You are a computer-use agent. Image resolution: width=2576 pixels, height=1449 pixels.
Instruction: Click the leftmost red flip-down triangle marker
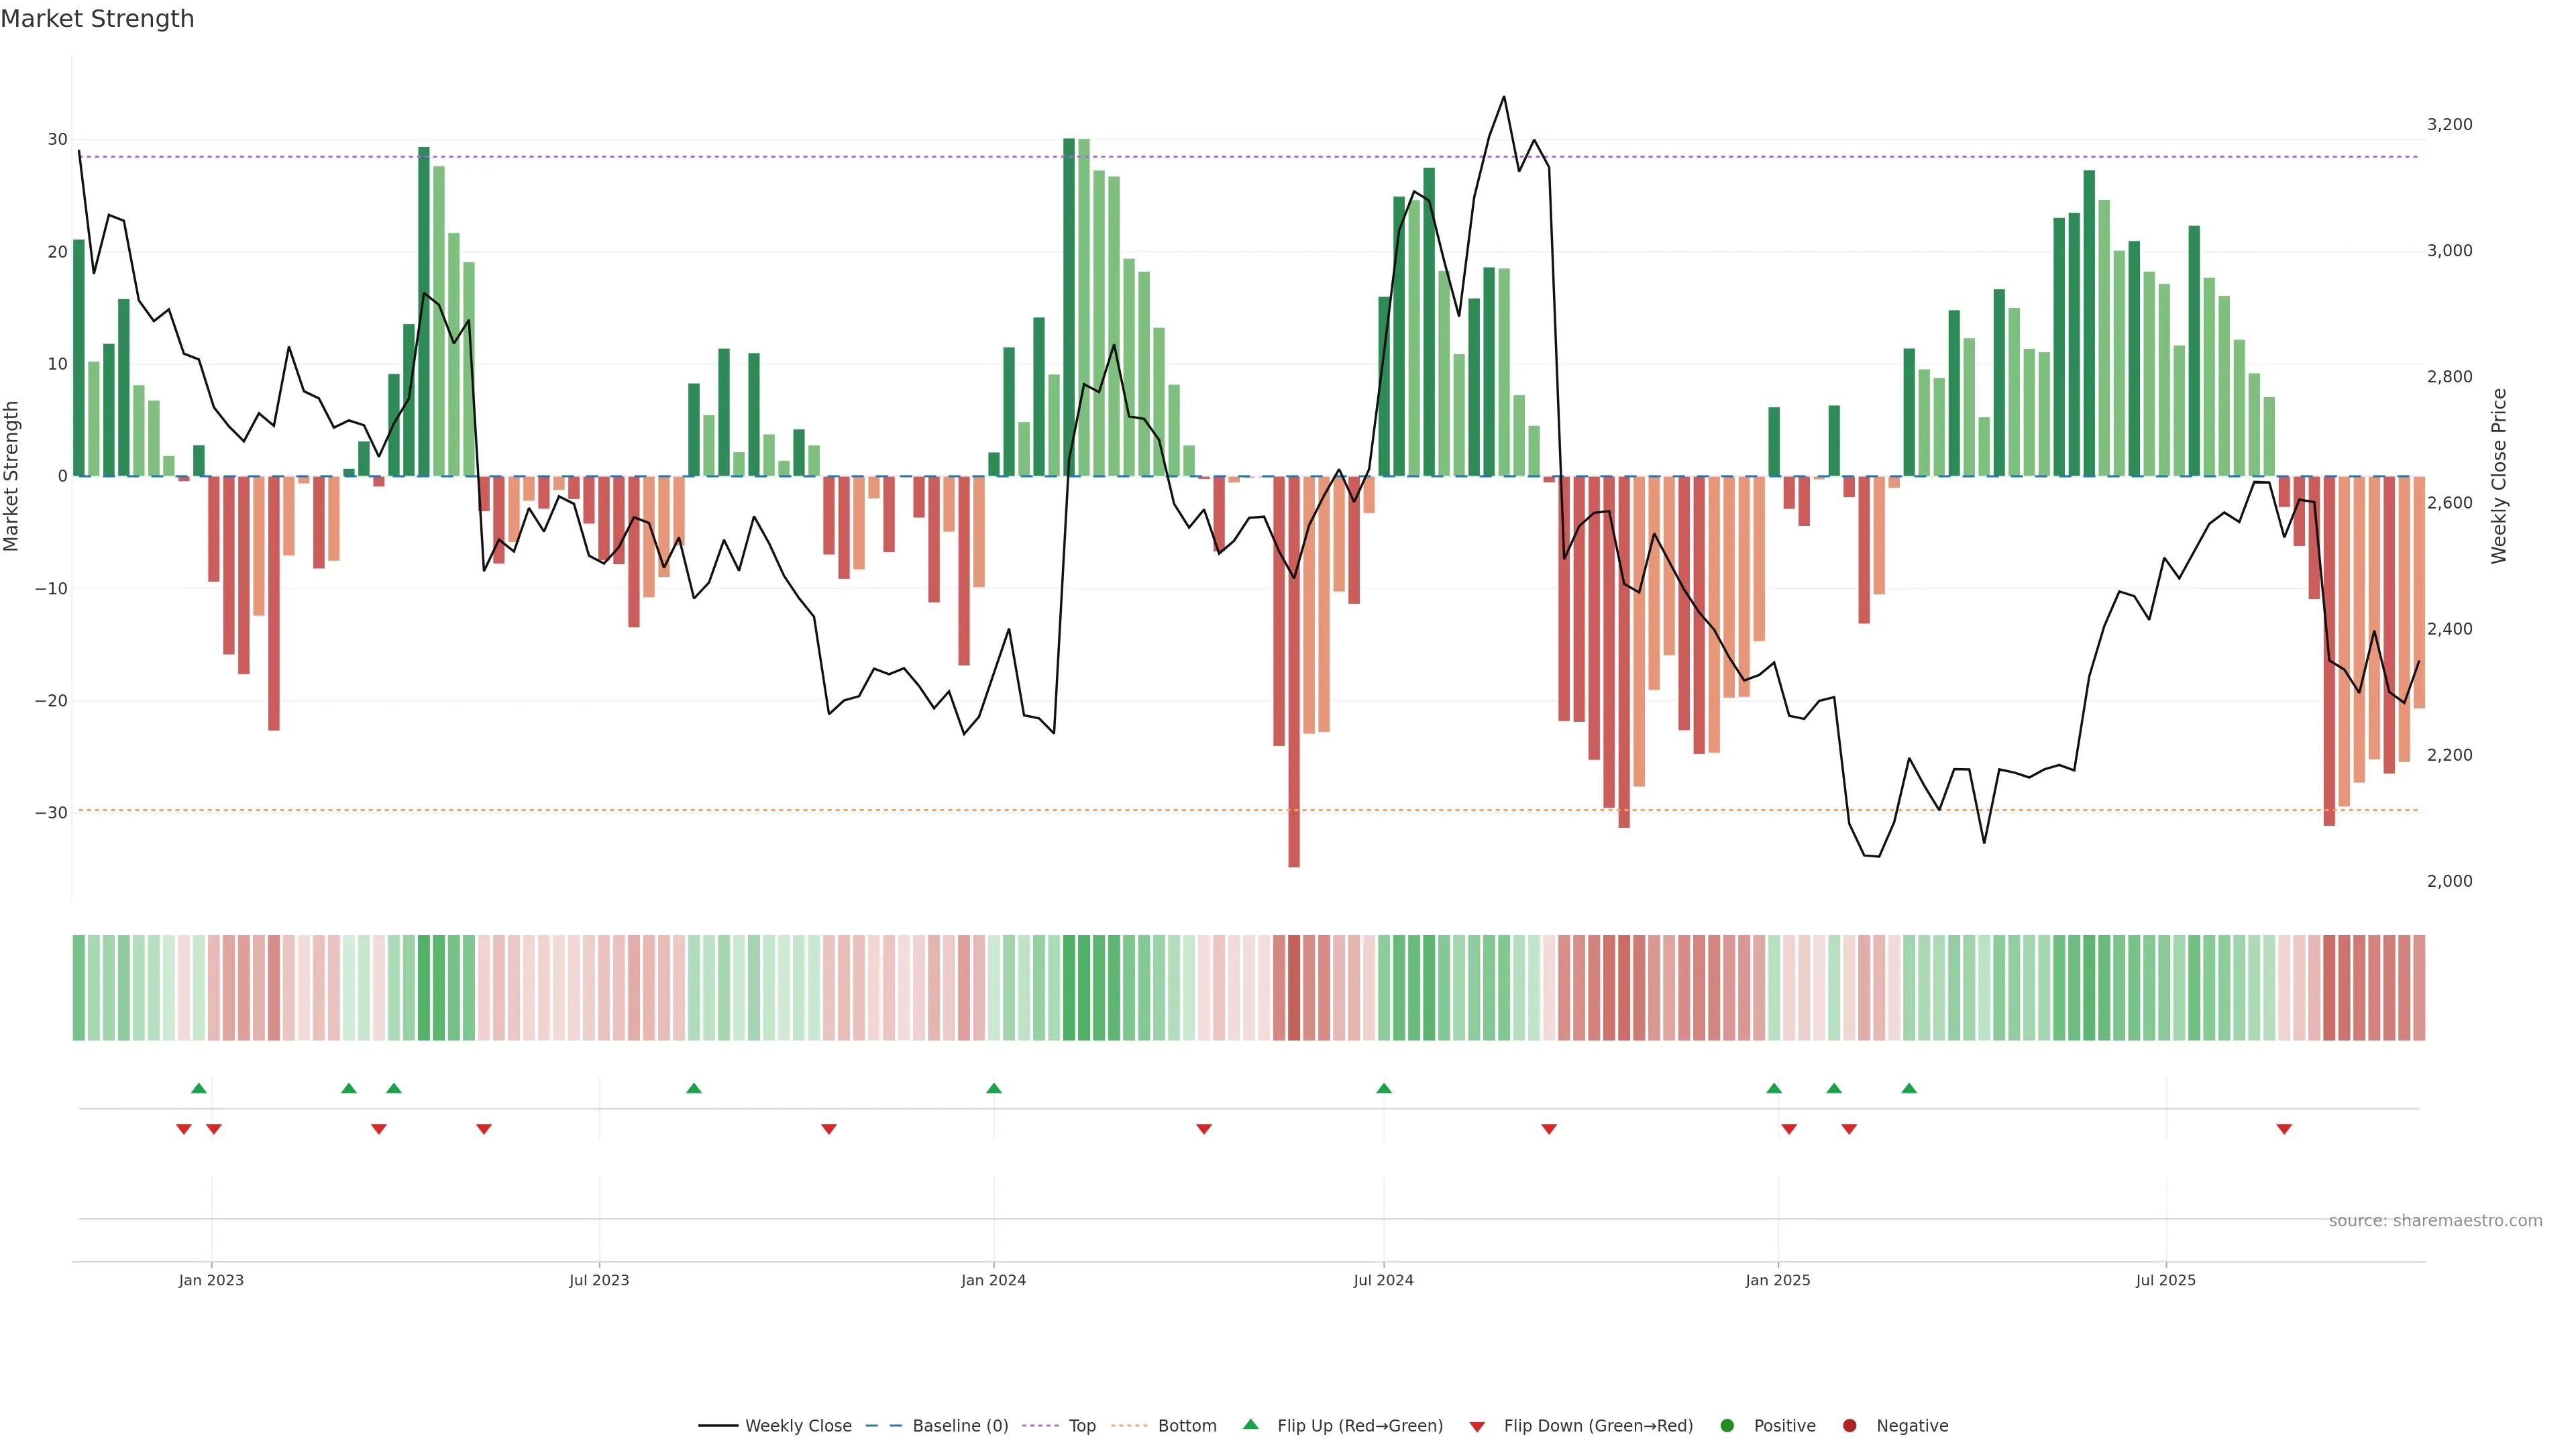pos(183,1129)
